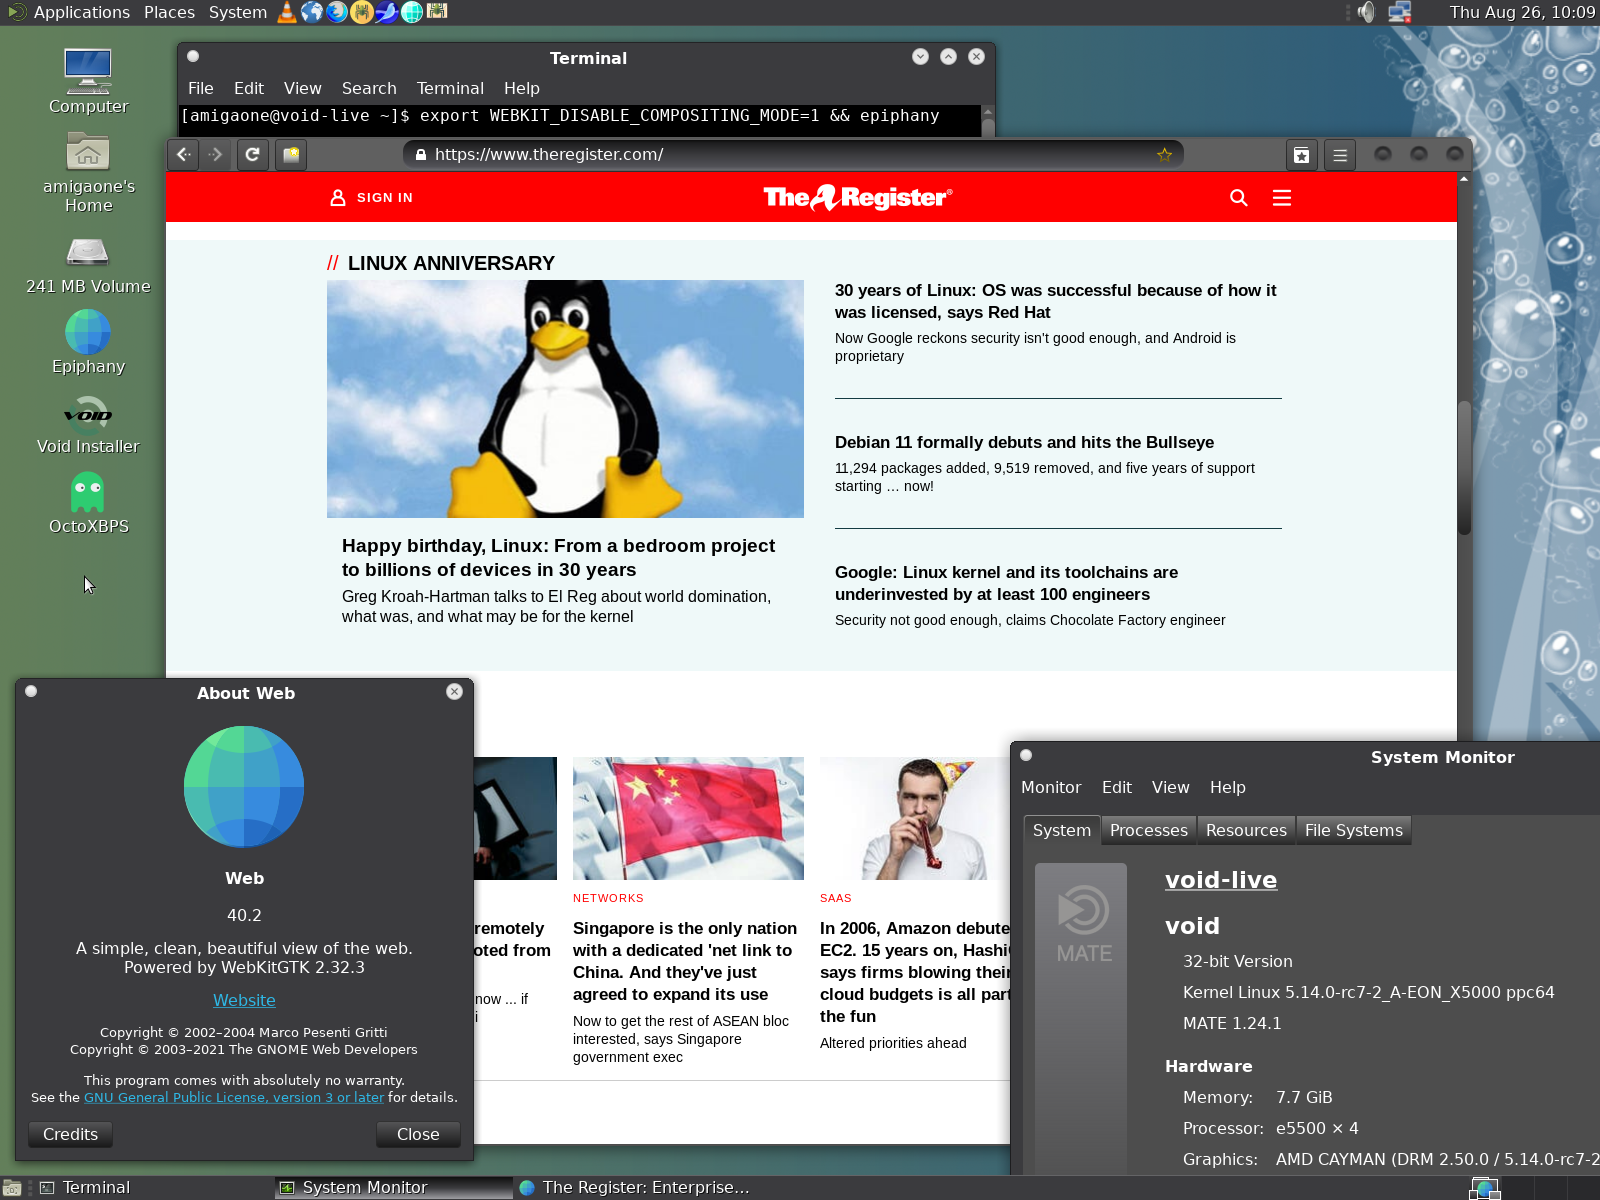Go back in the Epiphany browser
Screen dimensions: 1600x1200
point(183,155)
